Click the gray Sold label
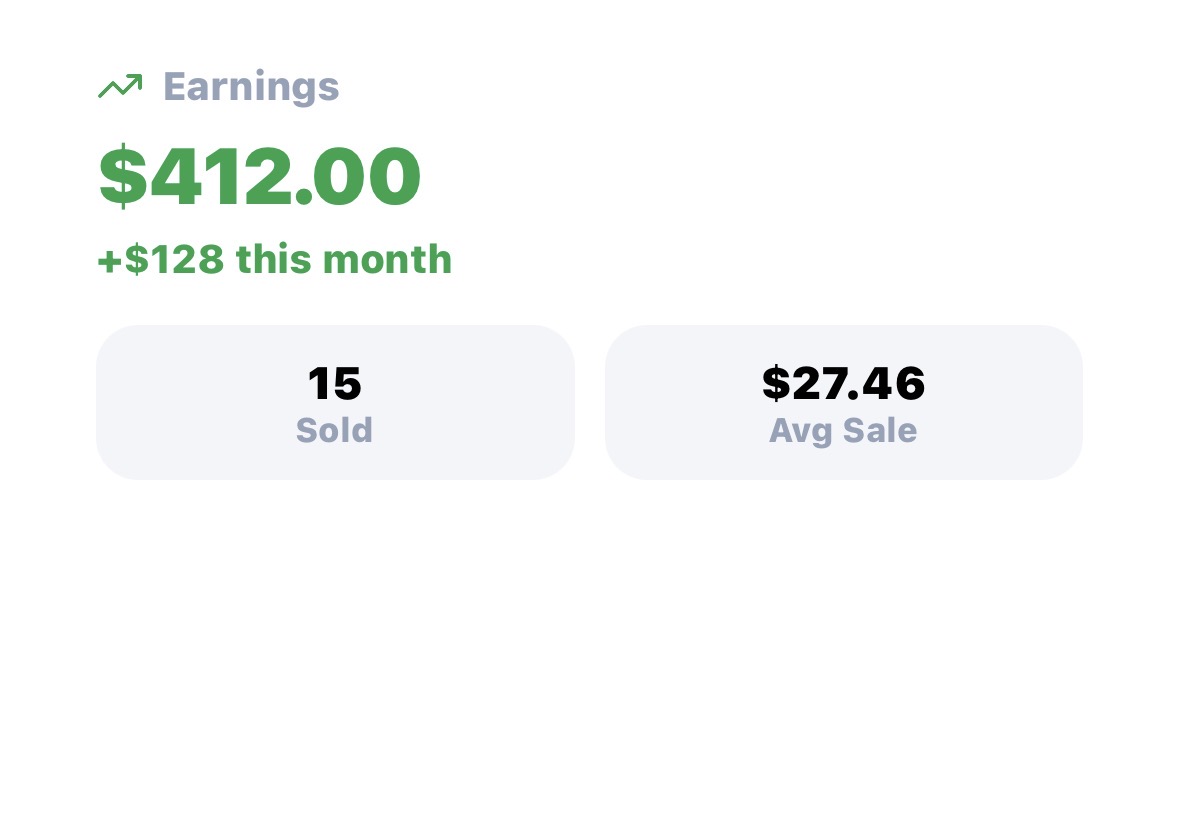Screen dimensions: 1179x815 (335, 431)
